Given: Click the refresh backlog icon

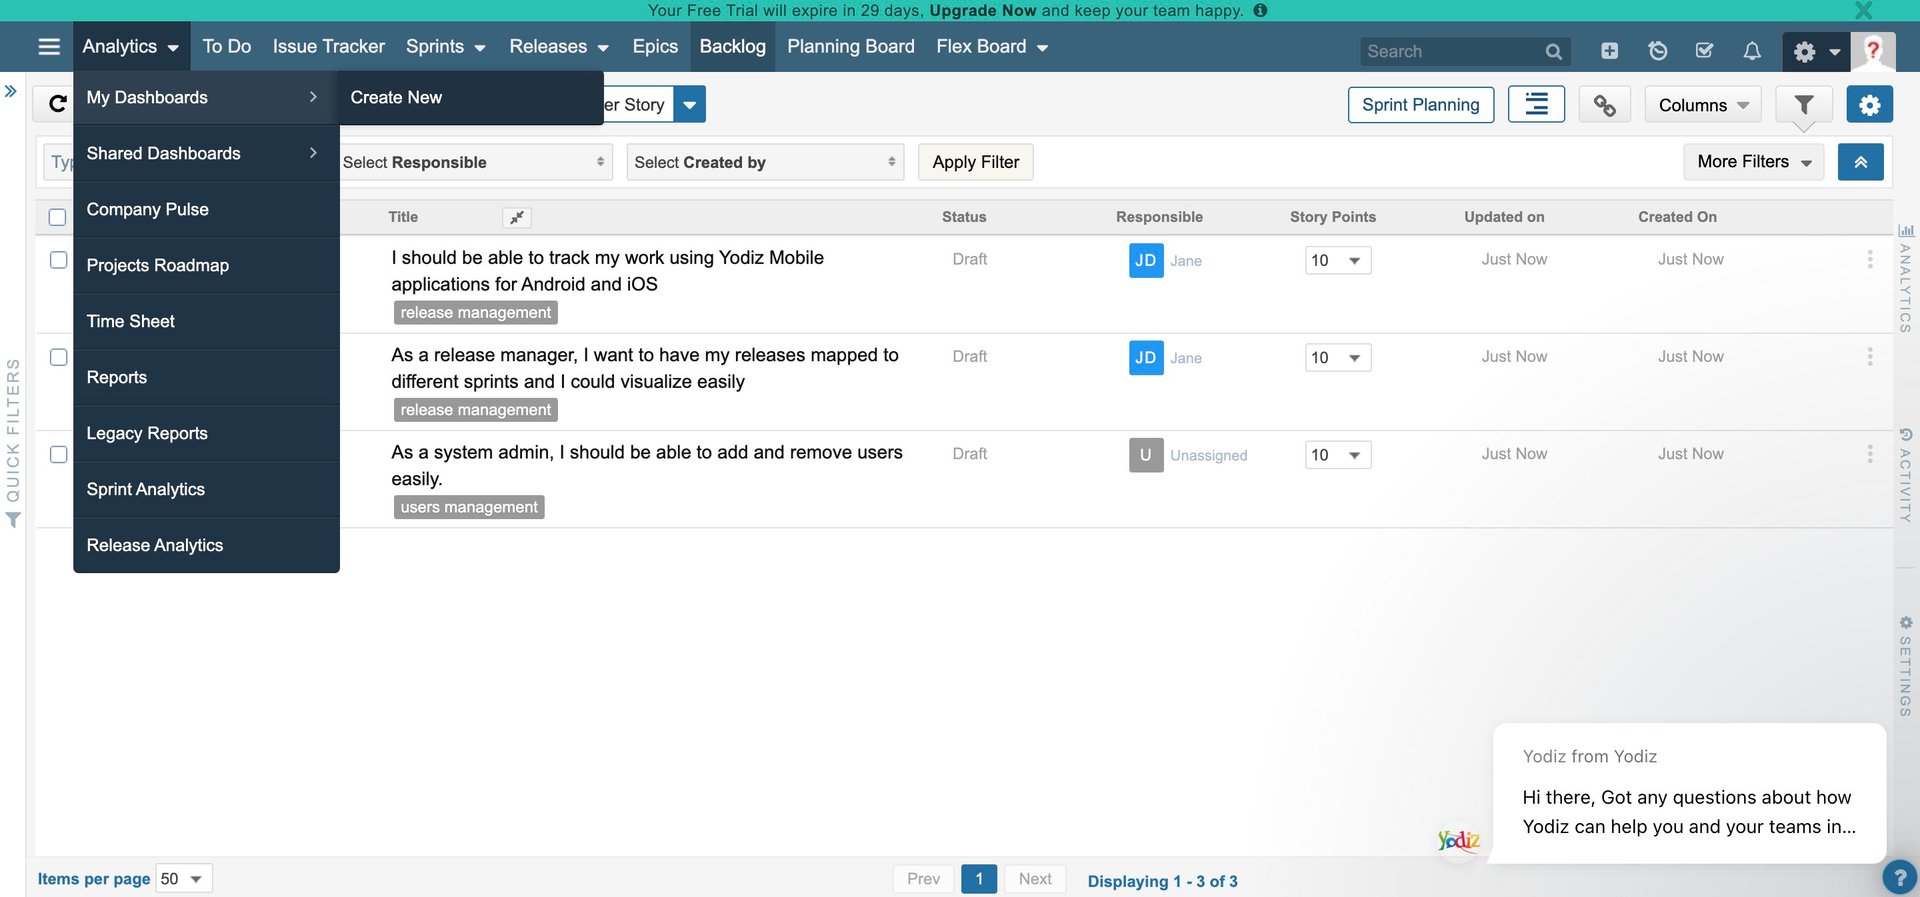Looking at the screenshot, I should (57, 104).
